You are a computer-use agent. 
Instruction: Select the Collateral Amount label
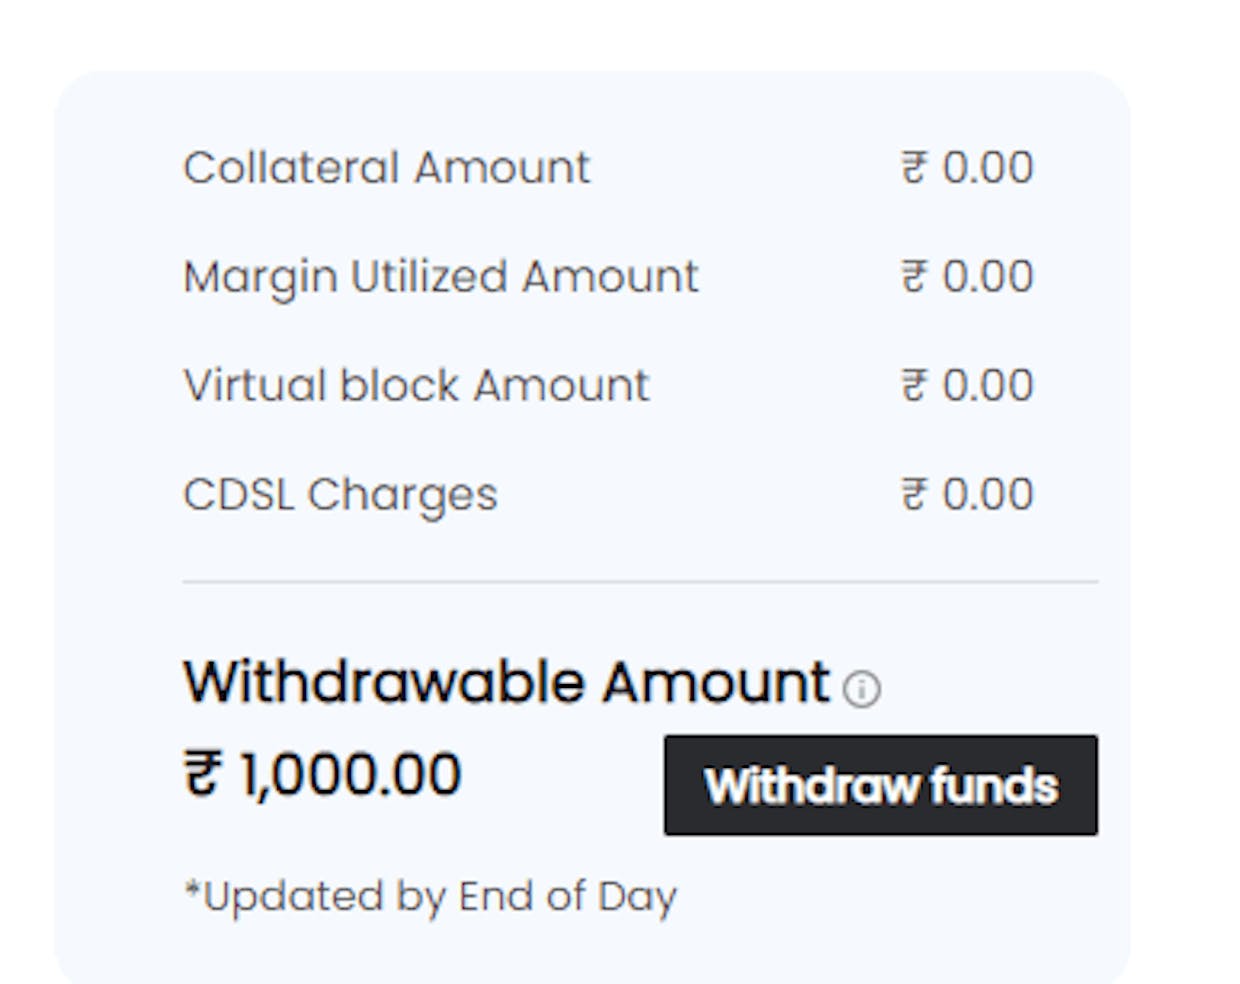pyautogui.click(x=386, y=167)
